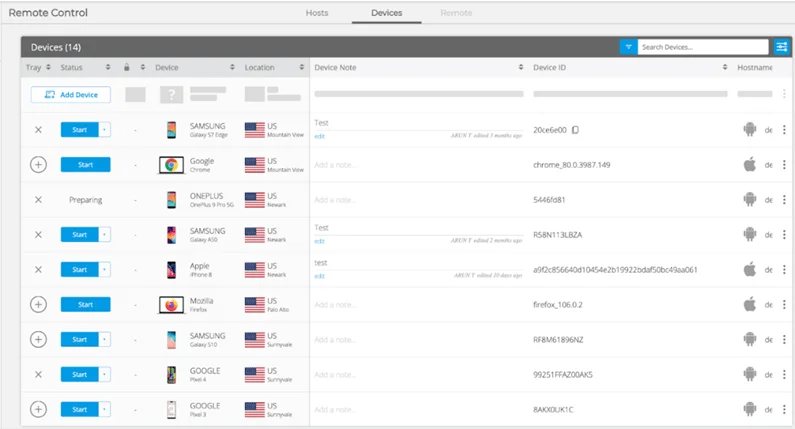Open more options for R58N113LBZA row
Image resolution: width=795 pixels, height=429 pixels.
(x=784, y=235)
